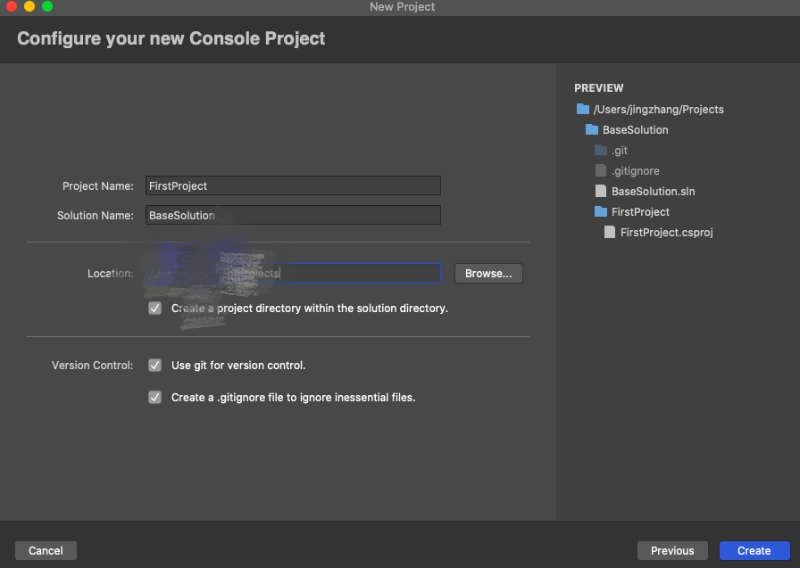Click the BaseSolution.sln file icon
The height and width of the screenshot is (568, 800).
point(601,191)
